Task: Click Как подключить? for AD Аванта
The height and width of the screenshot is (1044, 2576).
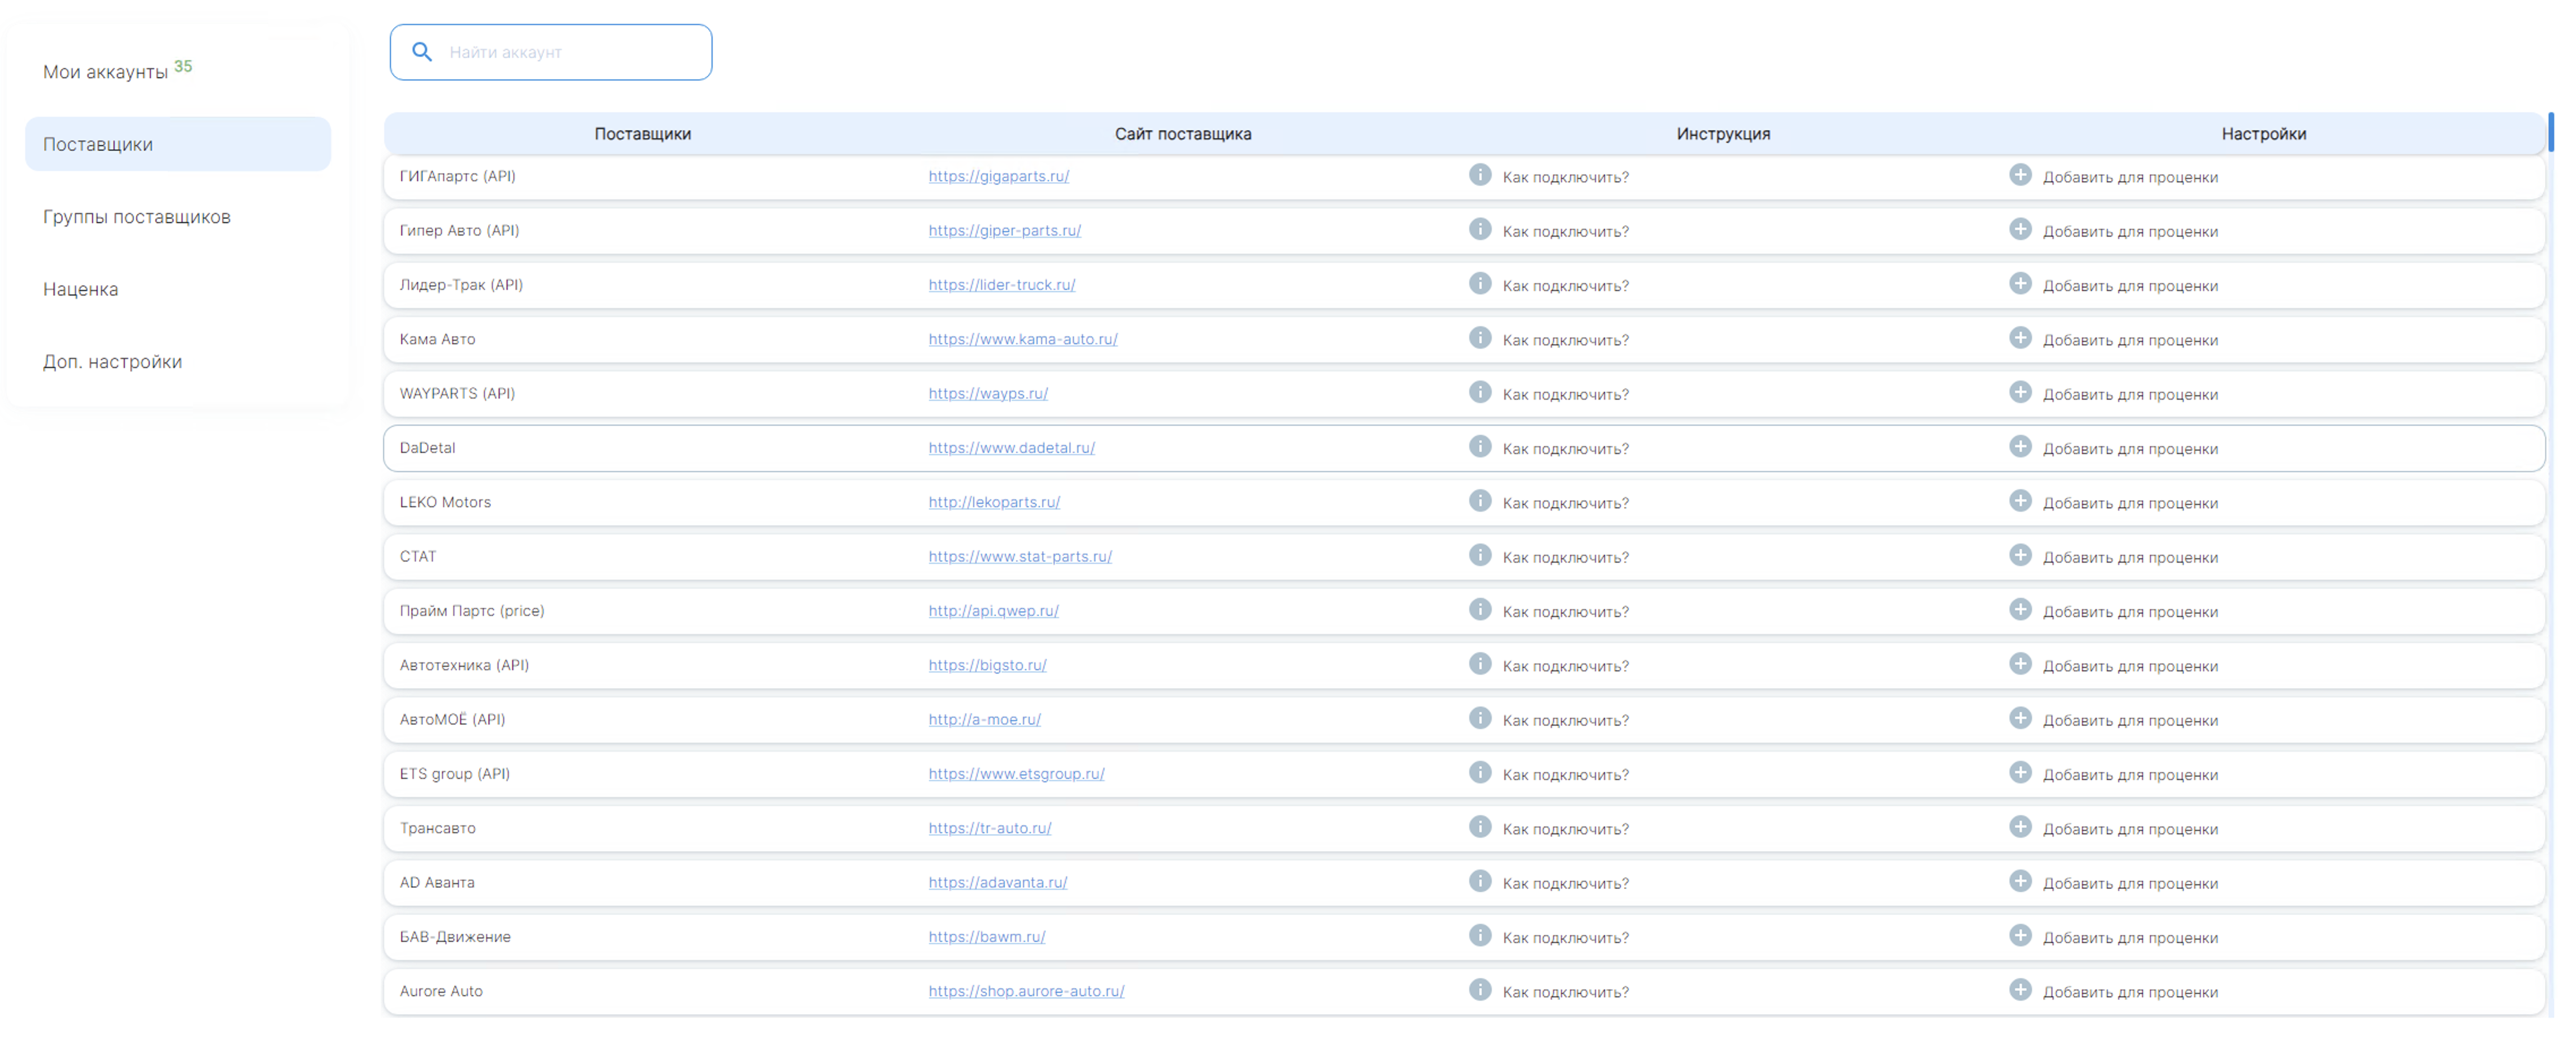Action: [x=1565, y=883]
